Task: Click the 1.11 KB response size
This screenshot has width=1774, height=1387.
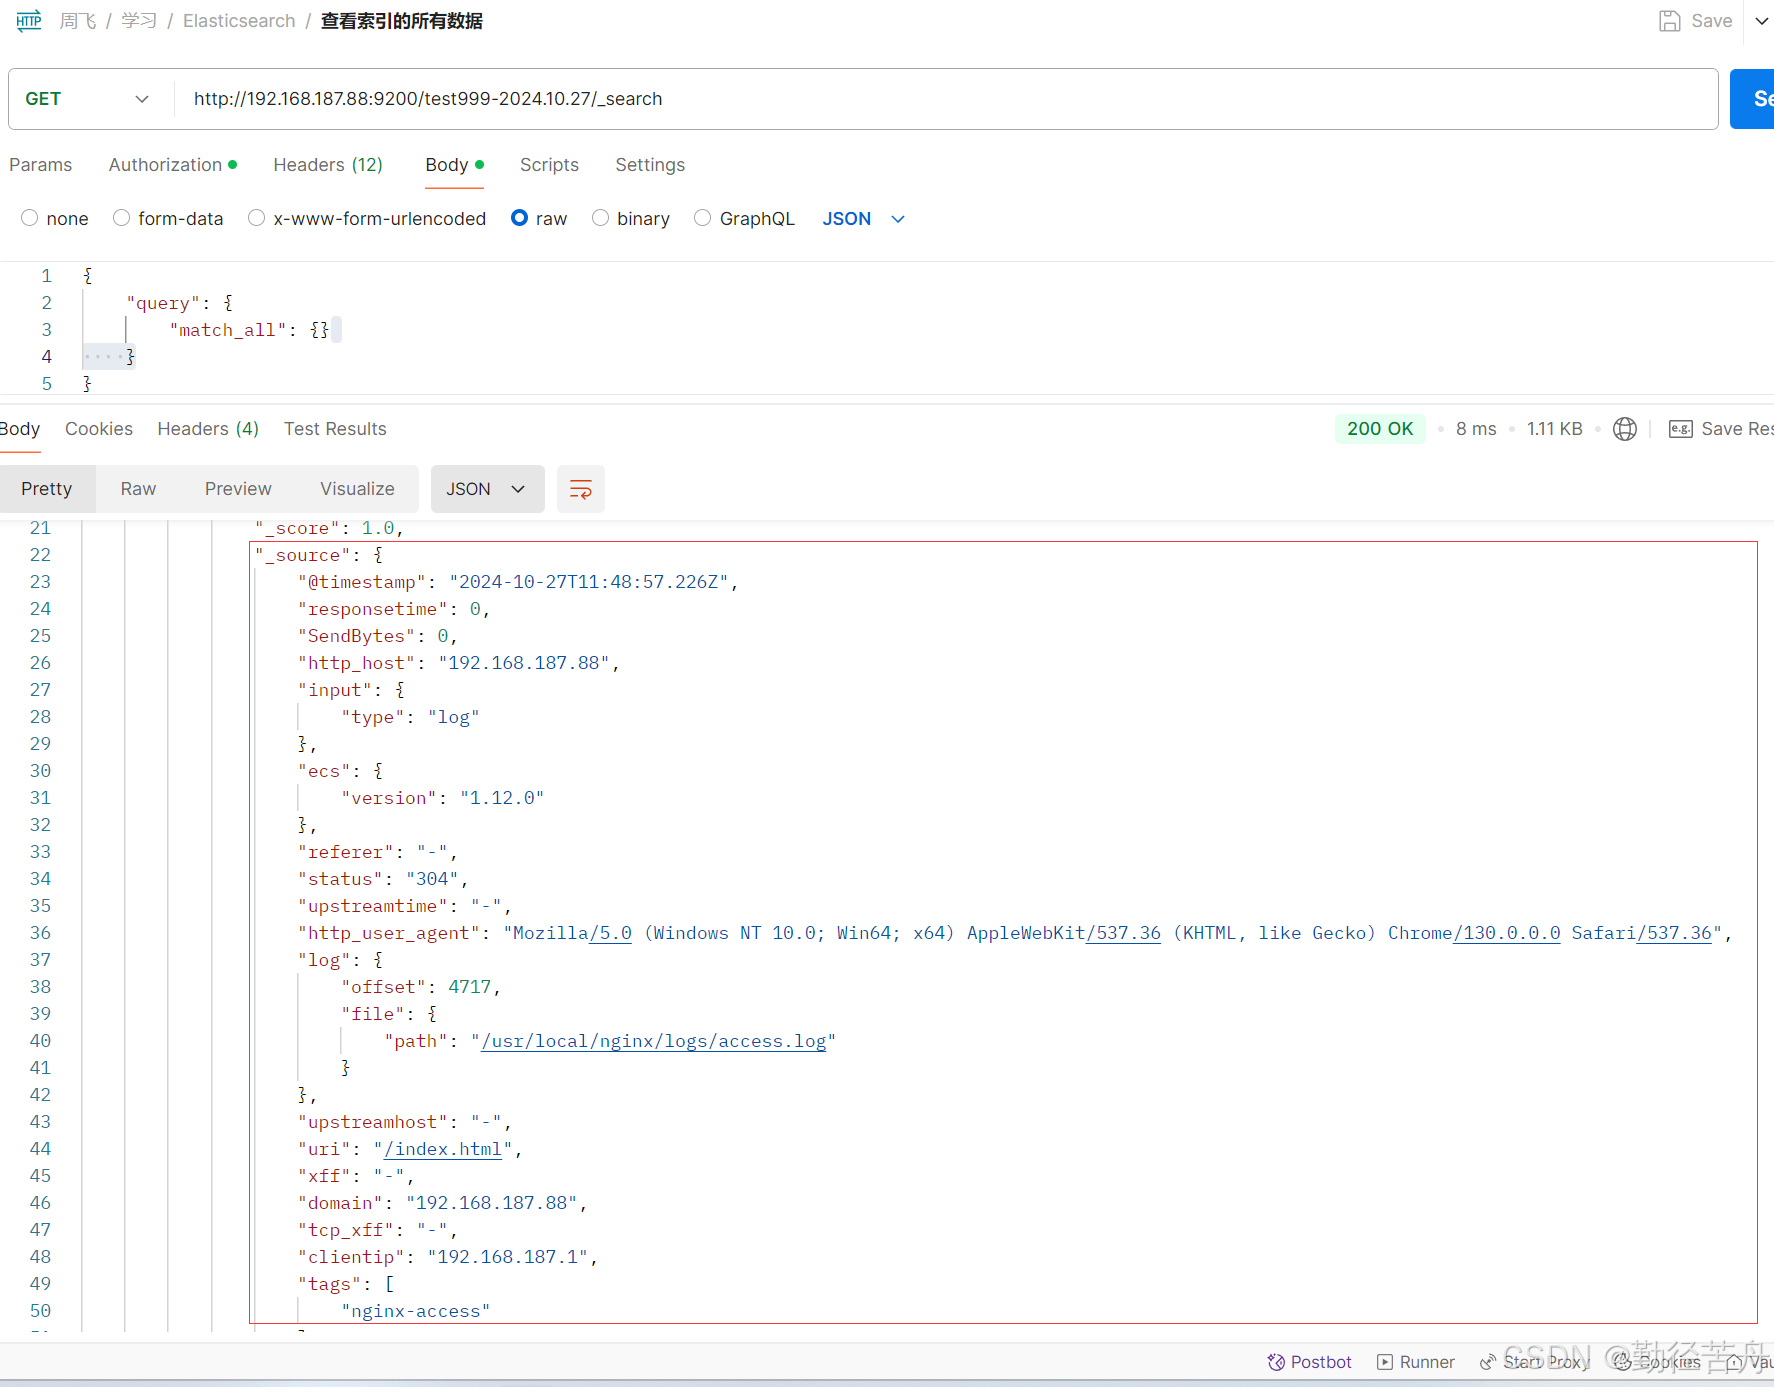Action: click(x=1555, y=429)
